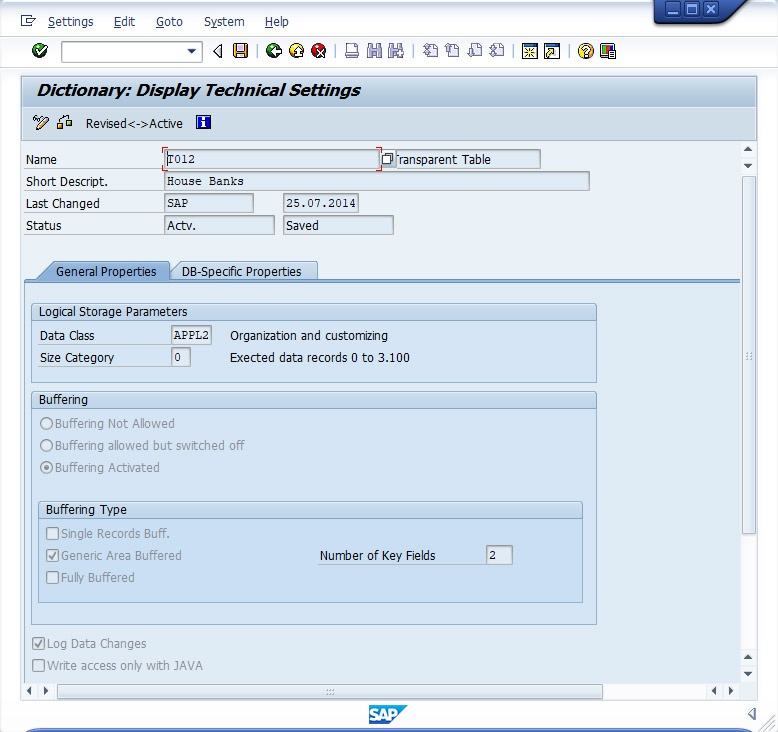The height and width of the screenshot is (732, 778).
Task: Click the Activate icon beside the pencil
Action: pyautogui.click(x=65, y=123)
